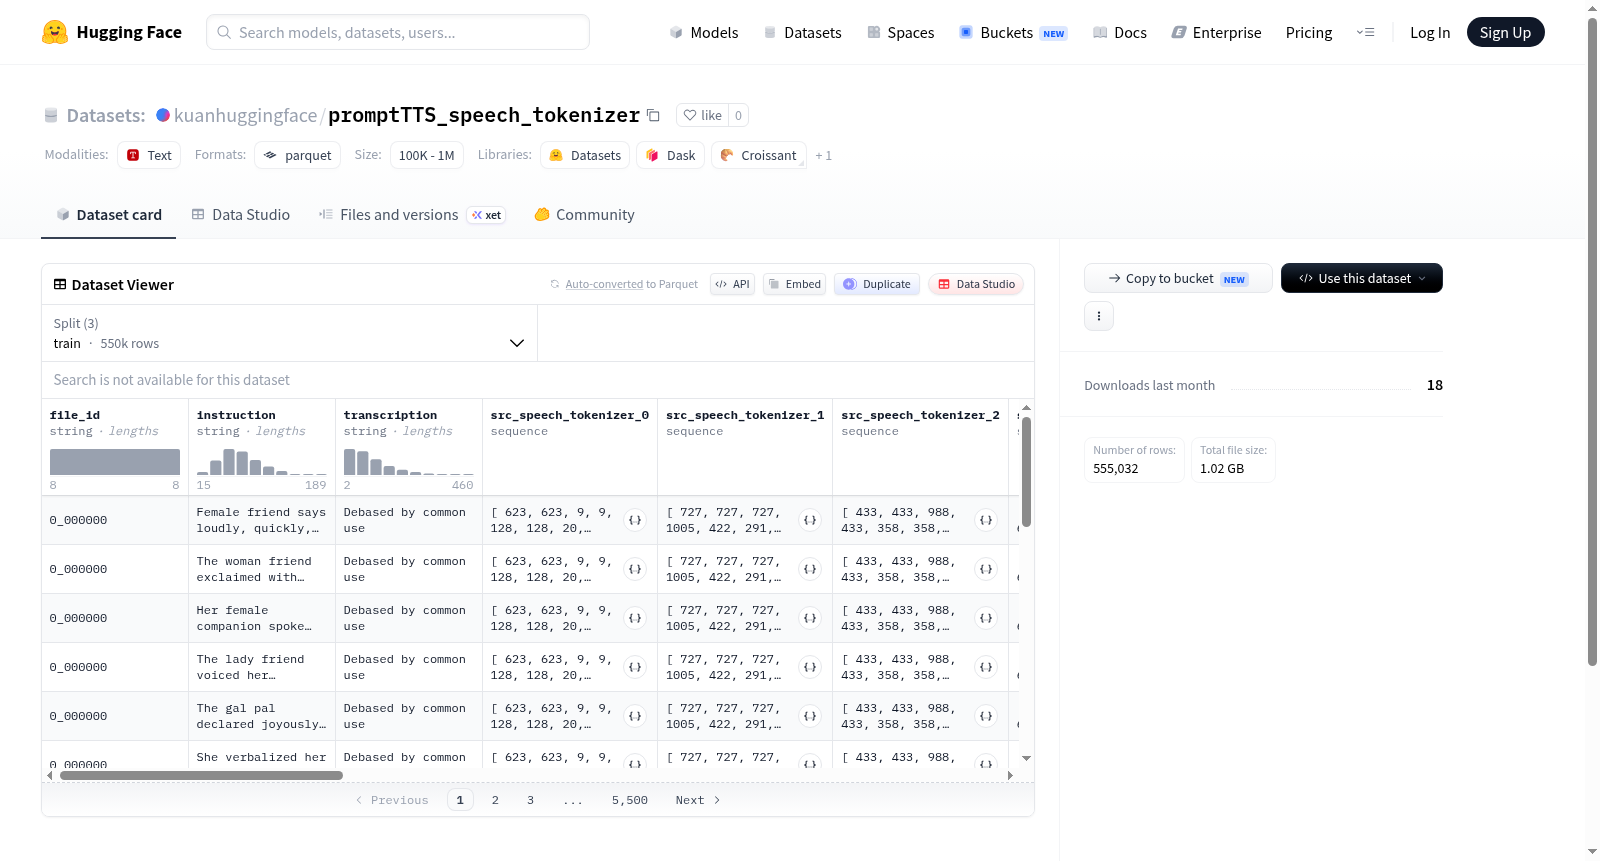Open Data Studio from viewer header button

coord(976,284)
